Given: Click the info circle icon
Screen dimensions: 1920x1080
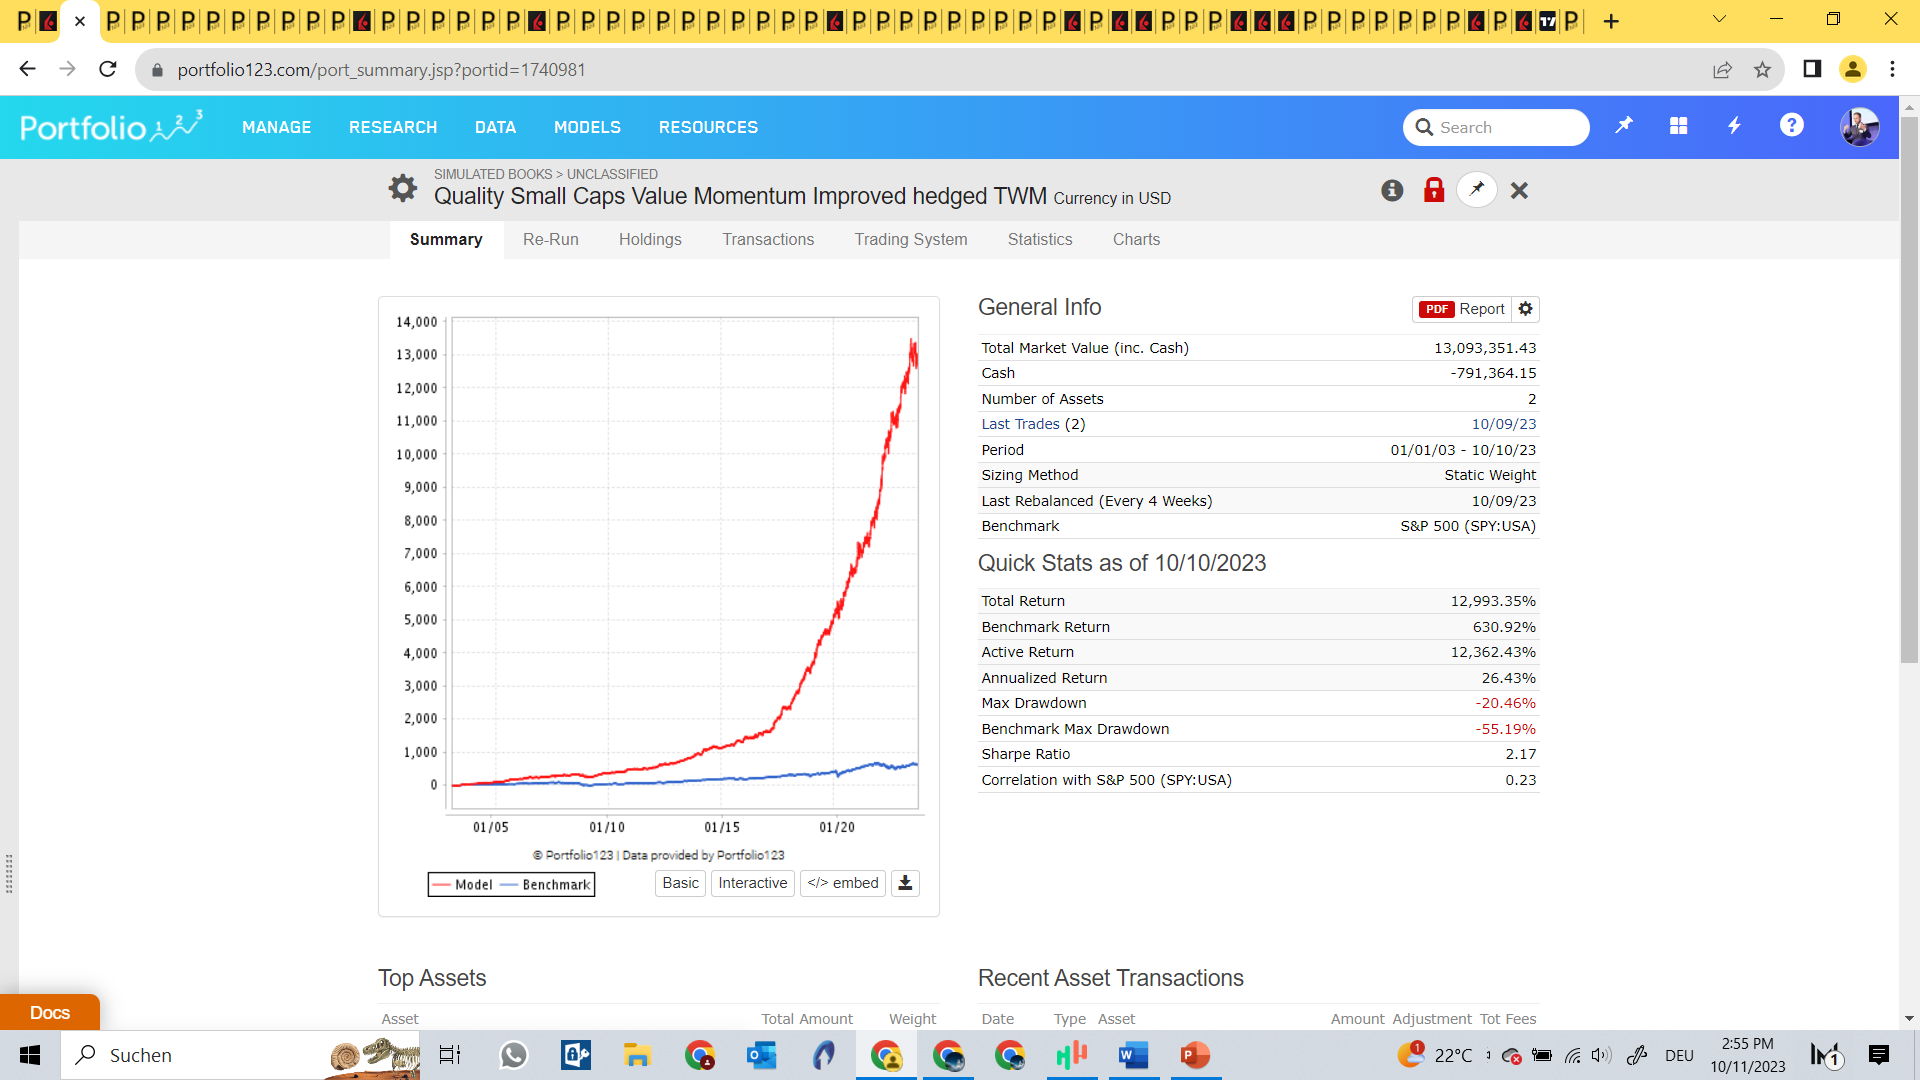Looking at the screenshot, I should [1392, 190].
